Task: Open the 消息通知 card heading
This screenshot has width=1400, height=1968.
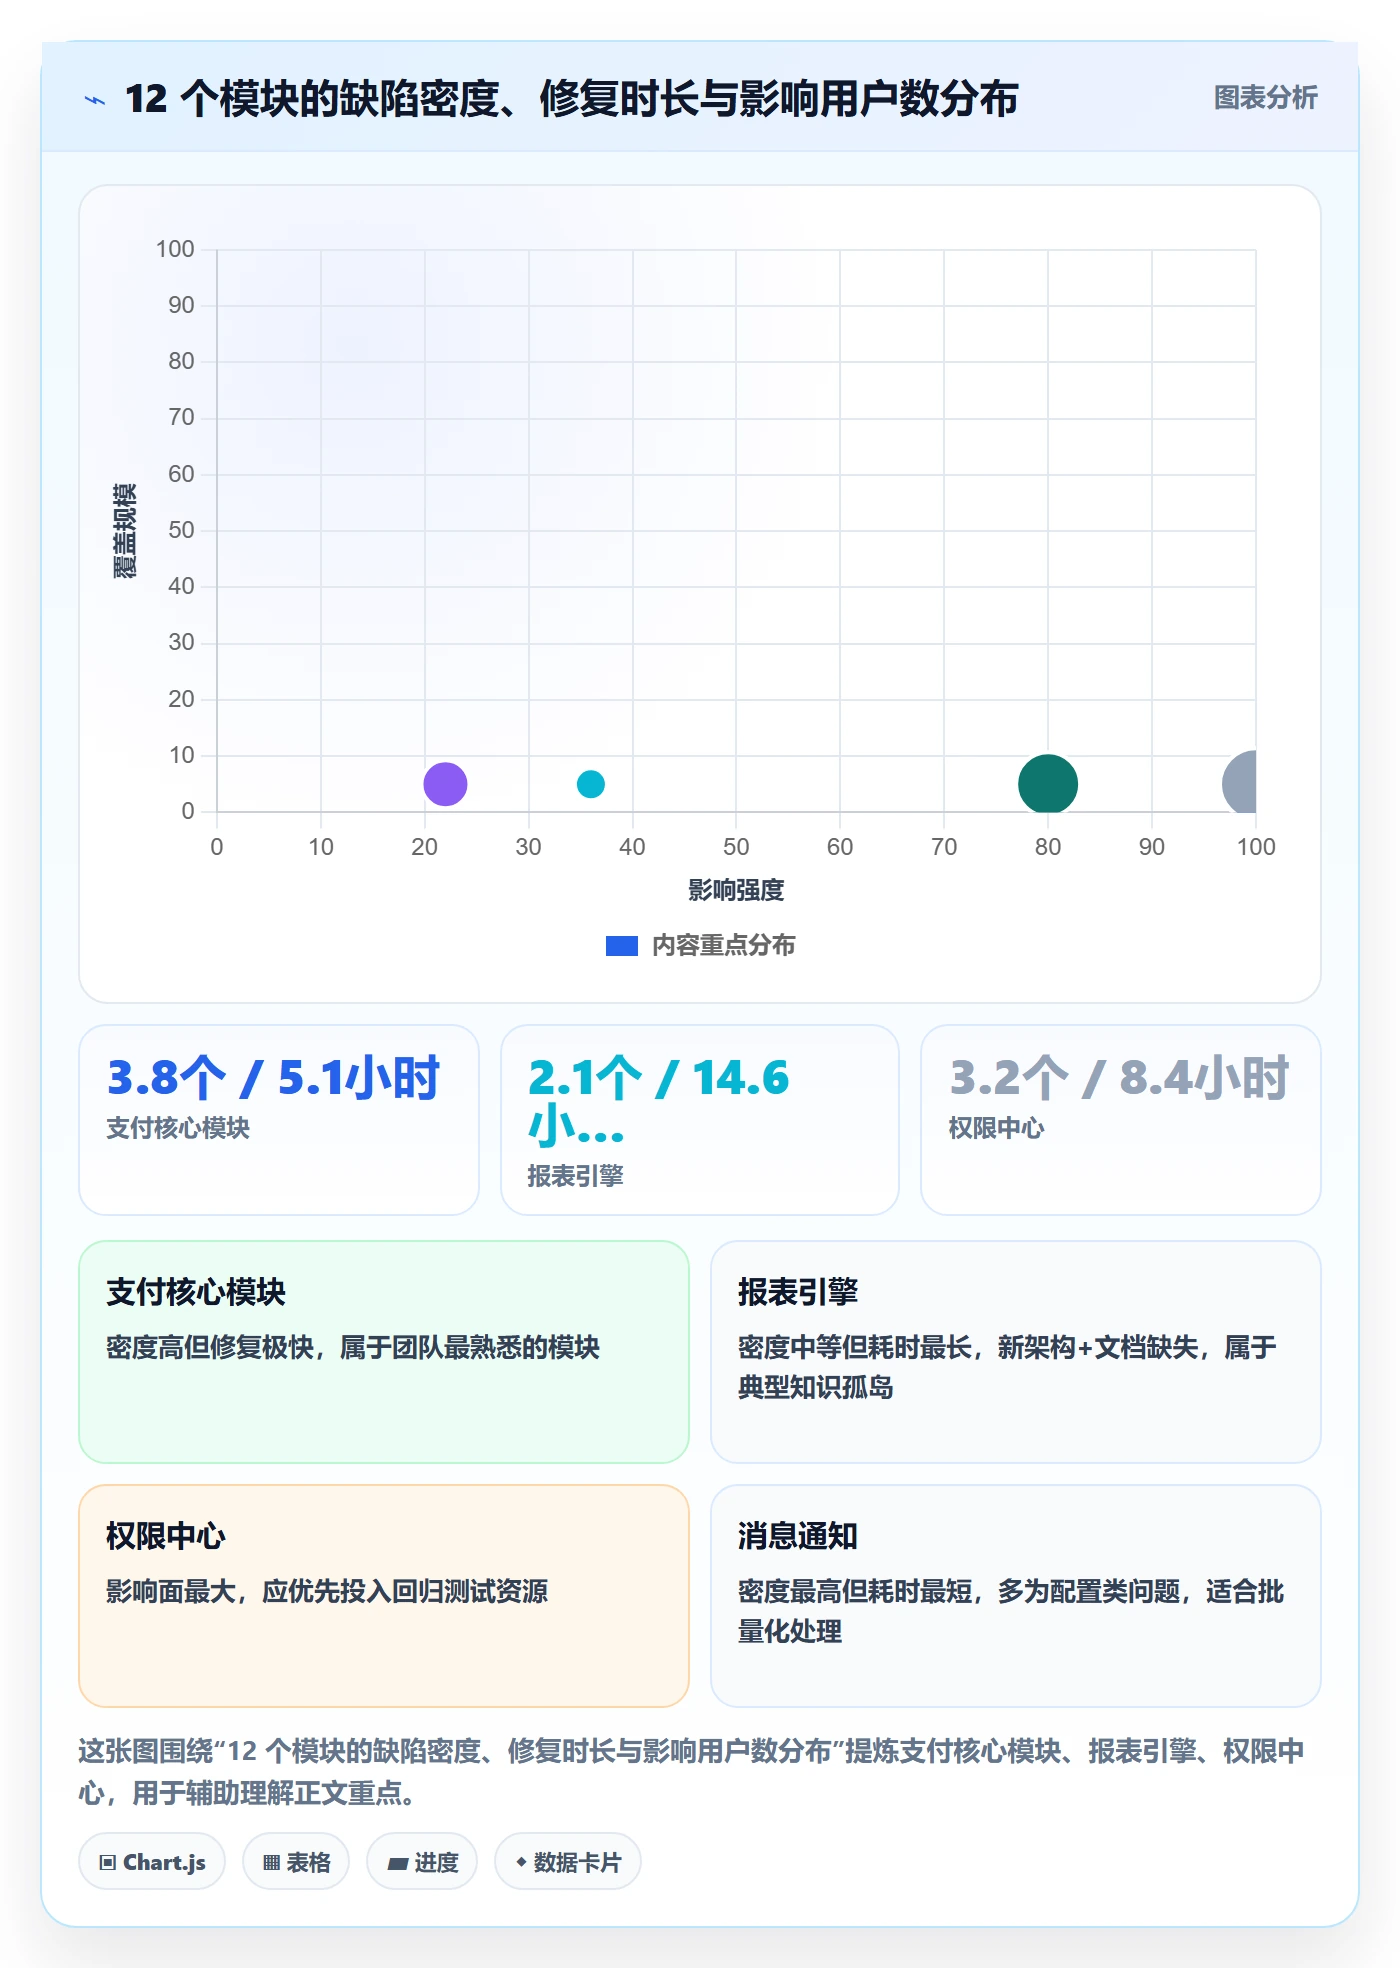Action: point(798,1536)
